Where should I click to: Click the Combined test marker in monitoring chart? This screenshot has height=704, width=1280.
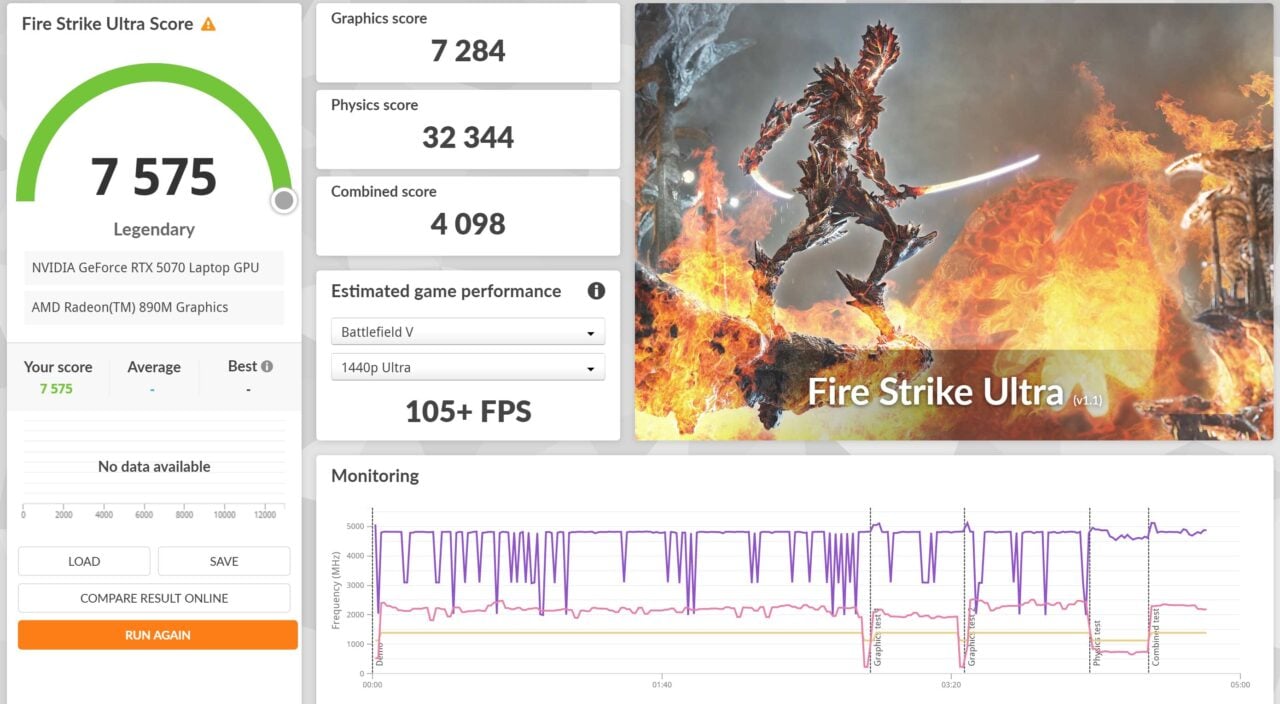[x=1155, y=637]
